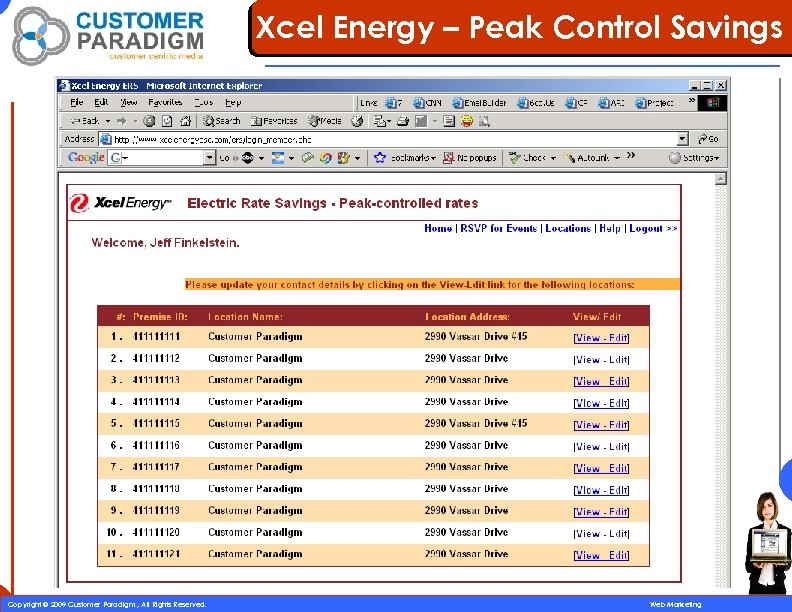Click View - Edit for row 10
Viewport: 792px width, 612px height.
pos(601,533)
